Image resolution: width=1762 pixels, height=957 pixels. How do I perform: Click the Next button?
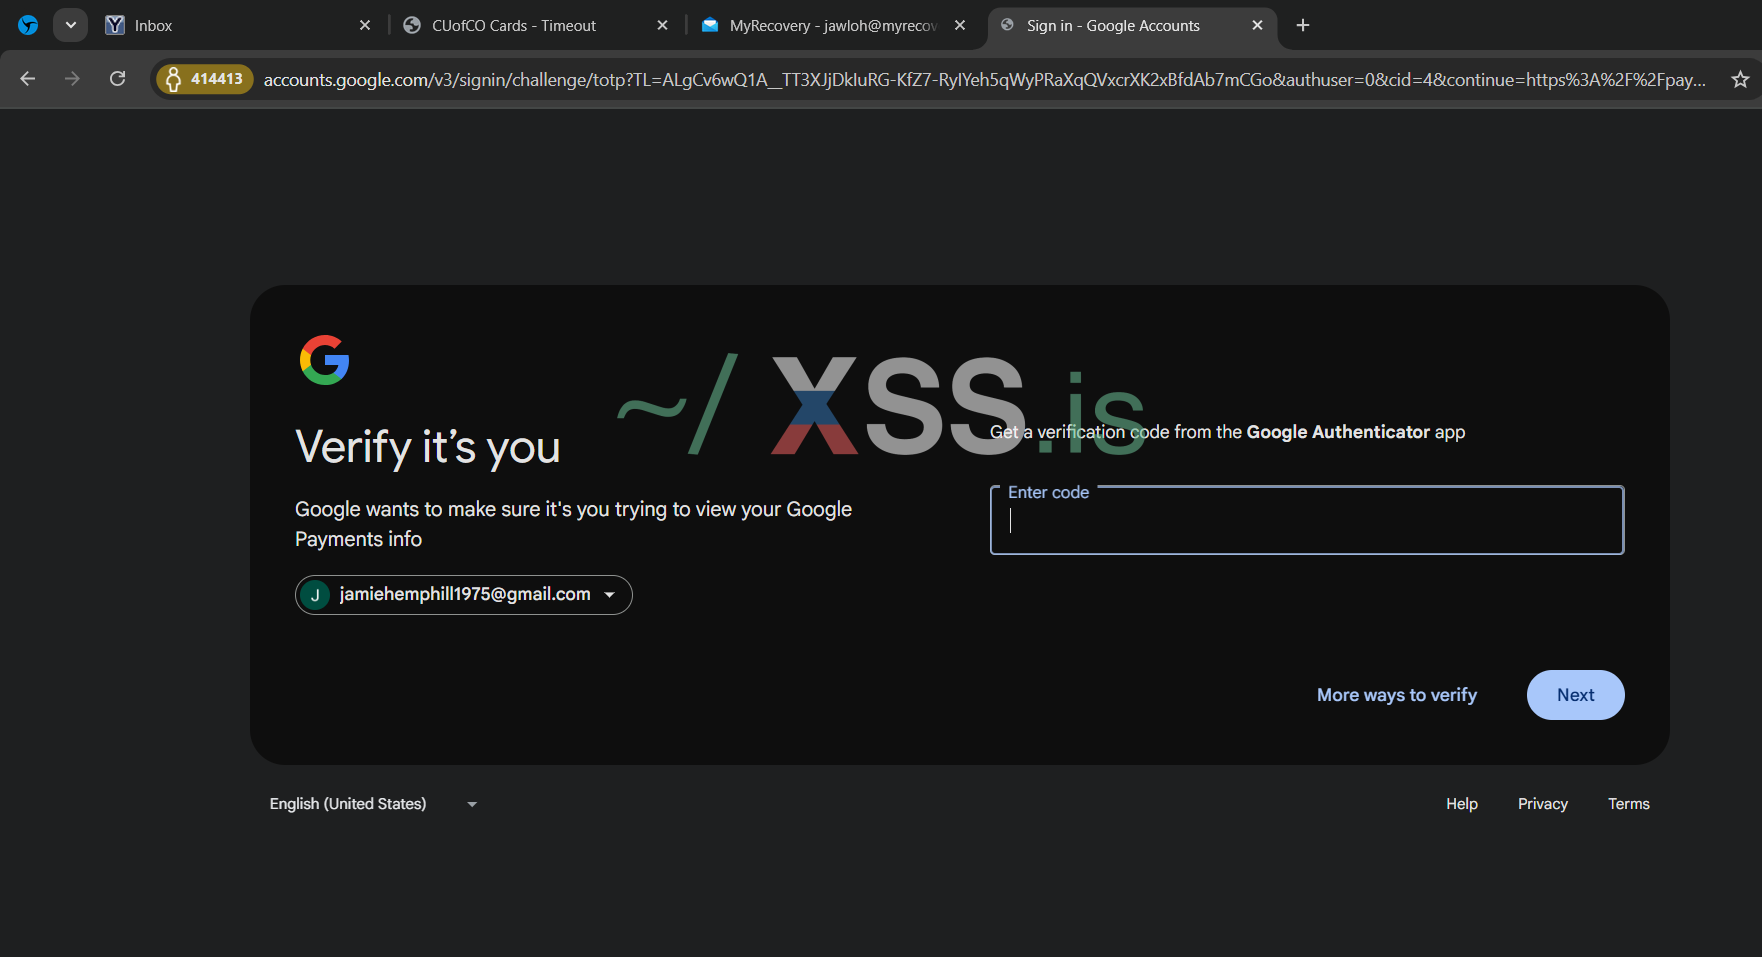[1575, 695]
